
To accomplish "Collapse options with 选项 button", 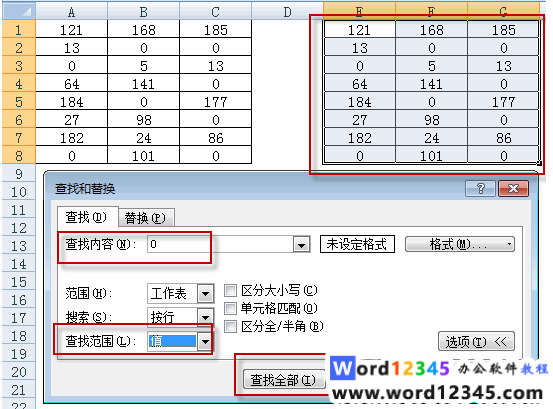I will pos(476,341).
